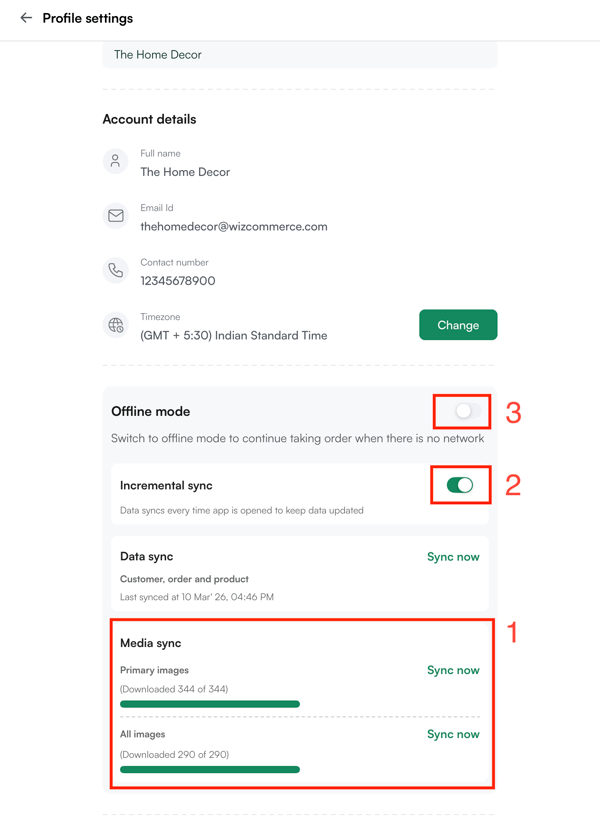This screenshot has width=600, height=816.
Task: Click the back arrow icon
Action: (x=26, y=18)
